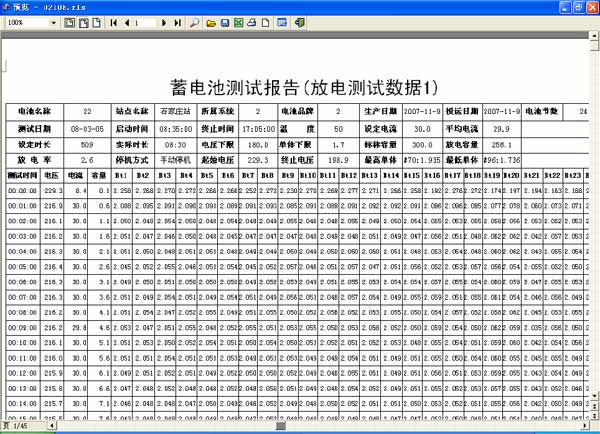
Task: Click the production date value 2007-11-9
Action: point(422,111)
